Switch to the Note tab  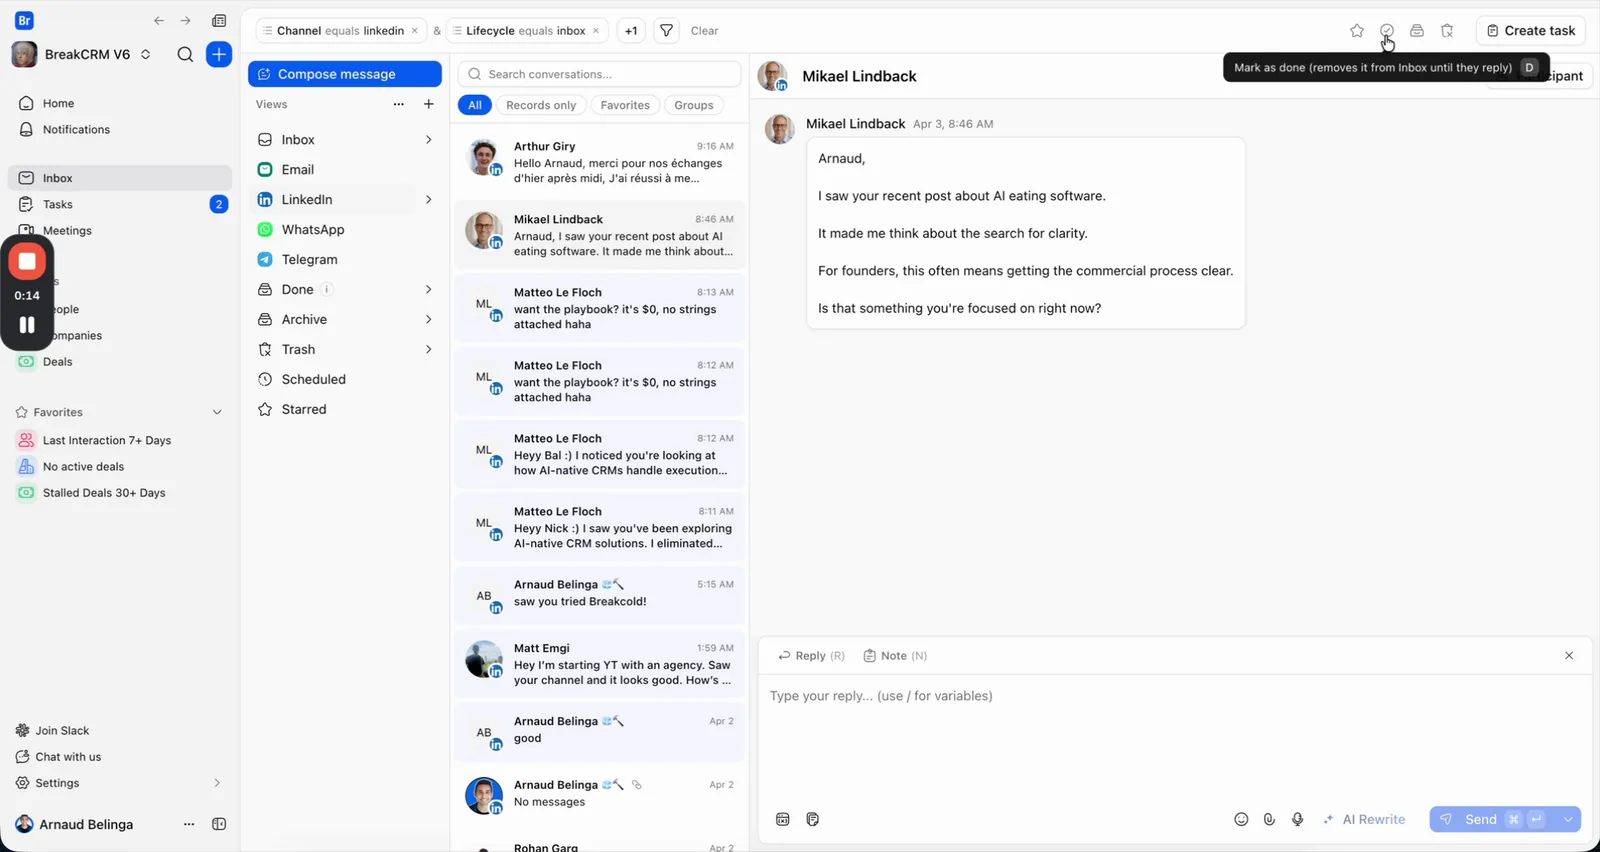(x=895, y=656)
